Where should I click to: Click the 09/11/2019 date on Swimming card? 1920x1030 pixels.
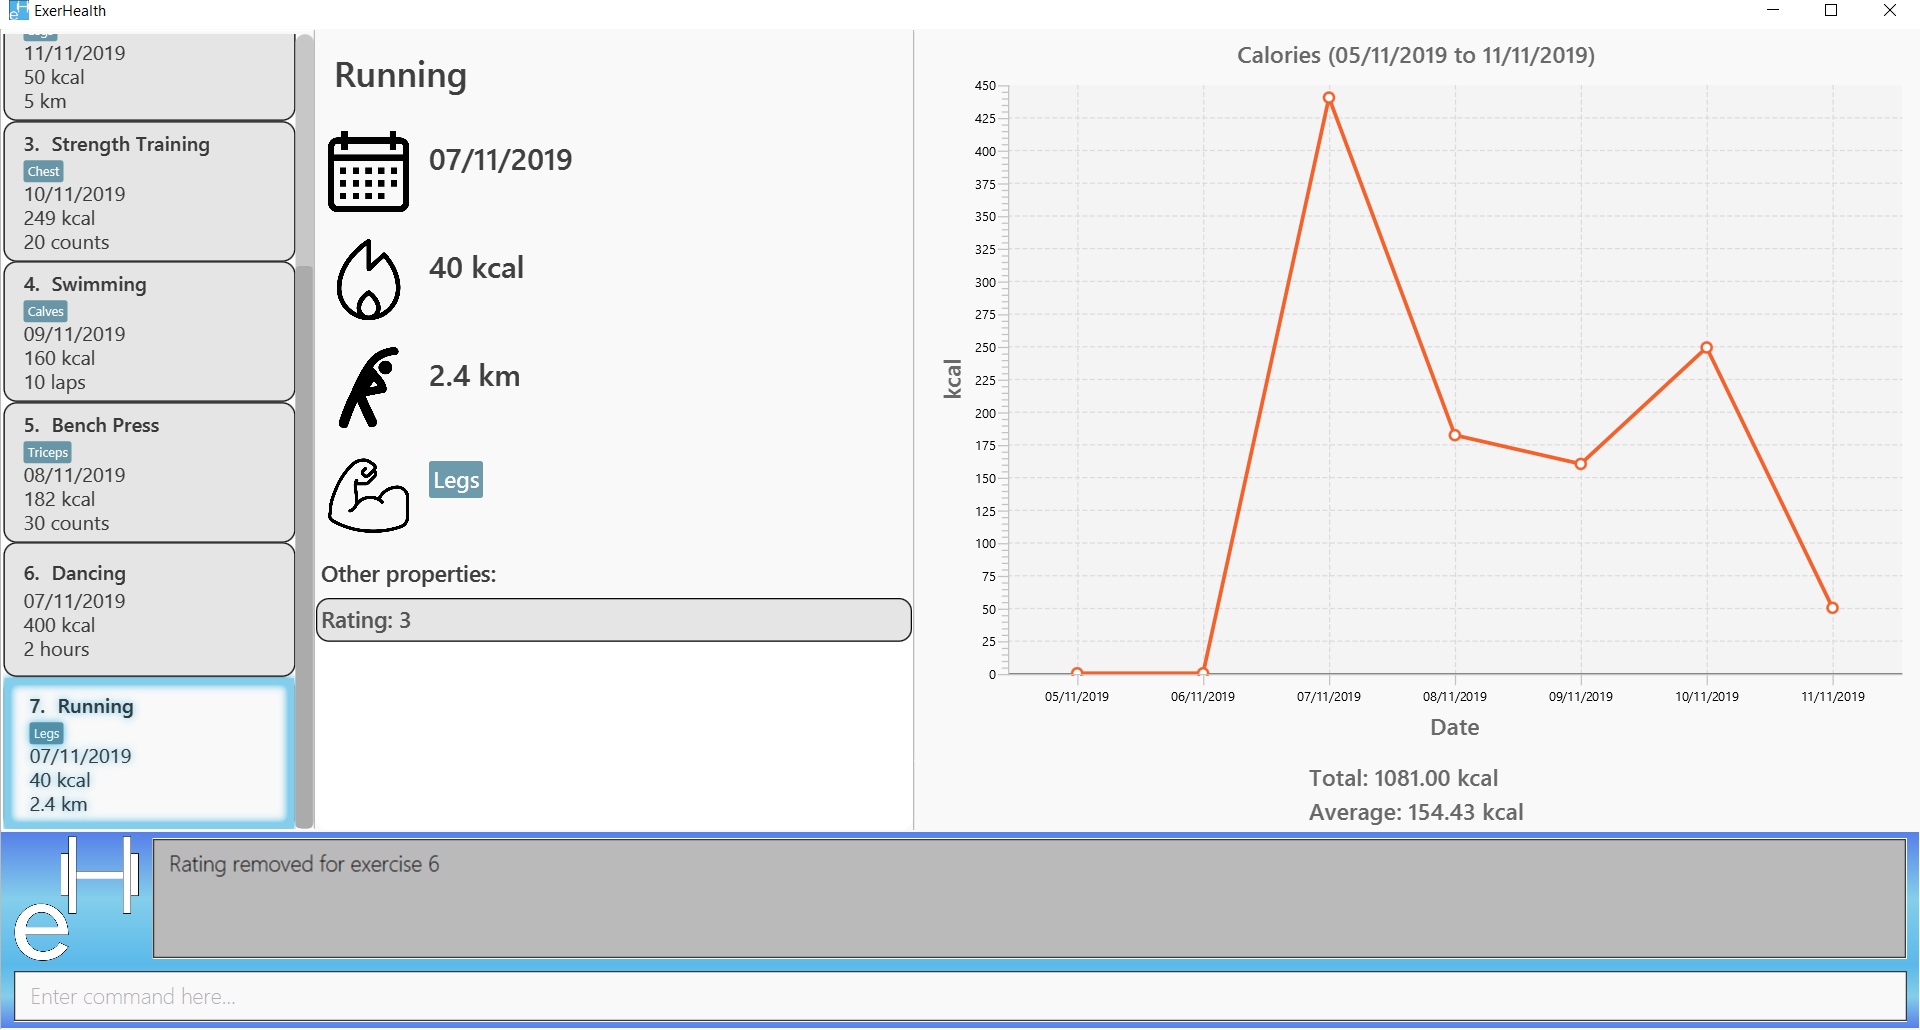(x=75, y=334)
